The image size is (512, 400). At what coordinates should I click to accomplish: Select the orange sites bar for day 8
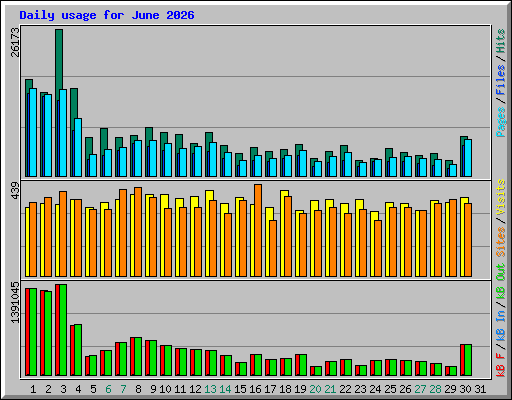point(138,232)
